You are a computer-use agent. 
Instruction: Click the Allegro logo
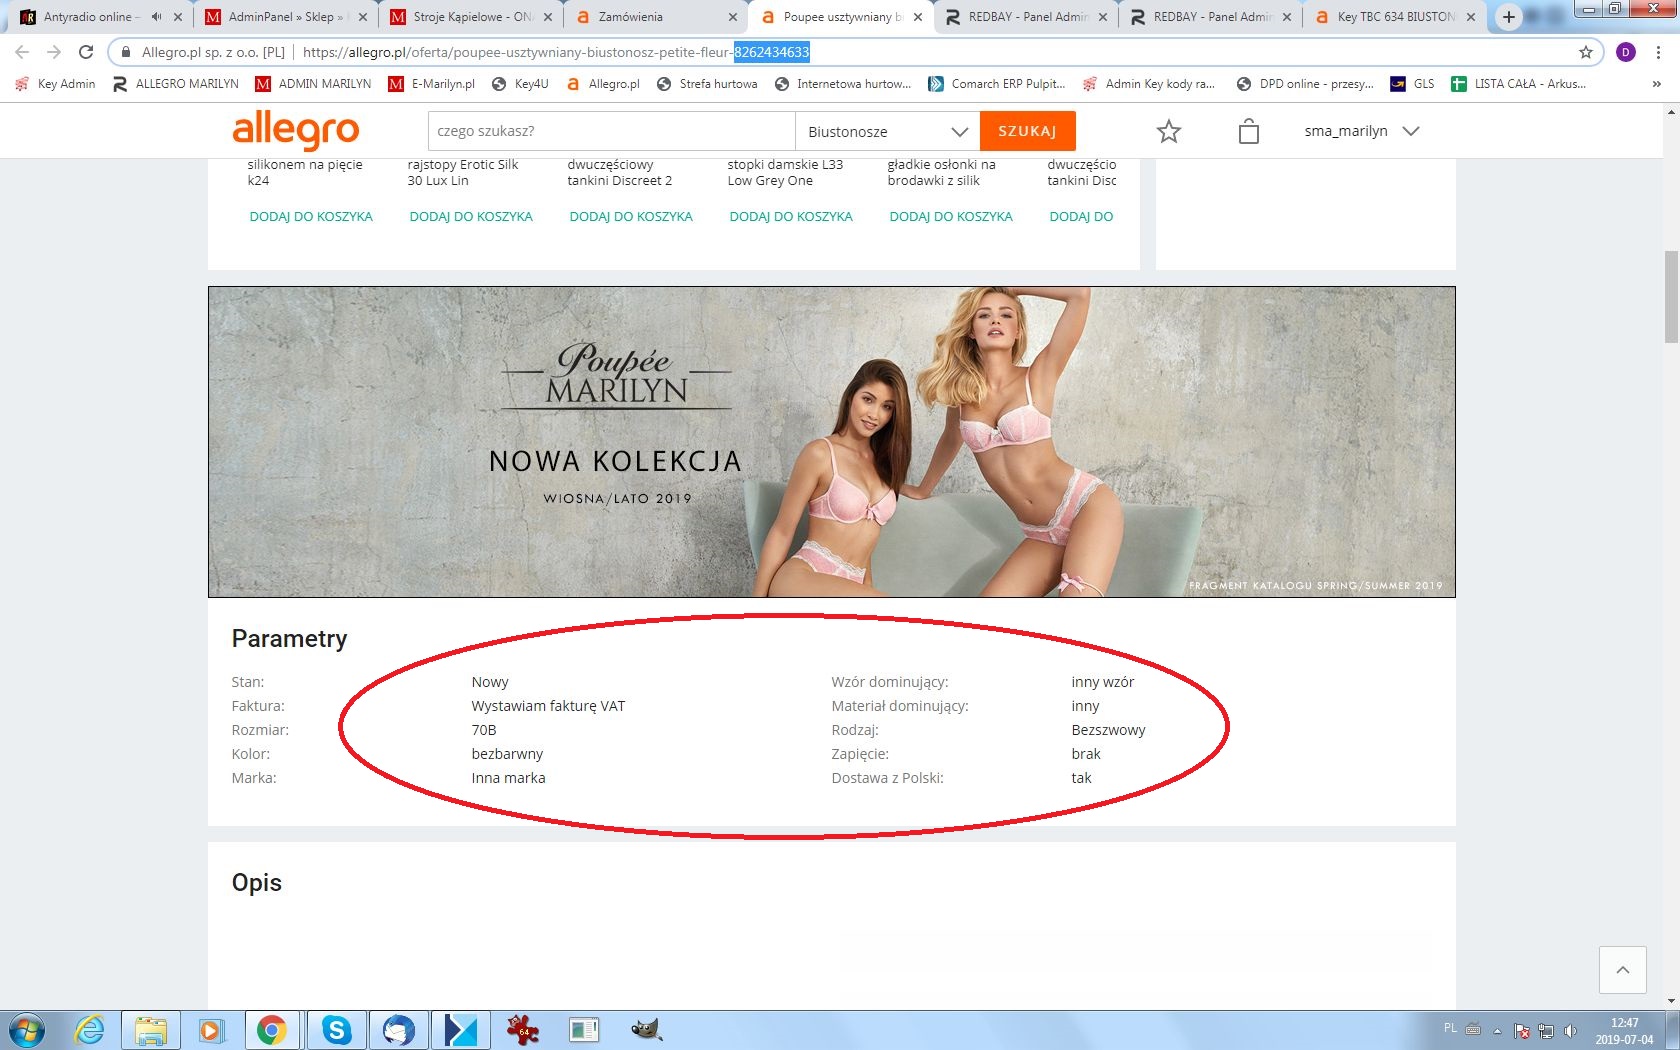click(x=295, y=130)
